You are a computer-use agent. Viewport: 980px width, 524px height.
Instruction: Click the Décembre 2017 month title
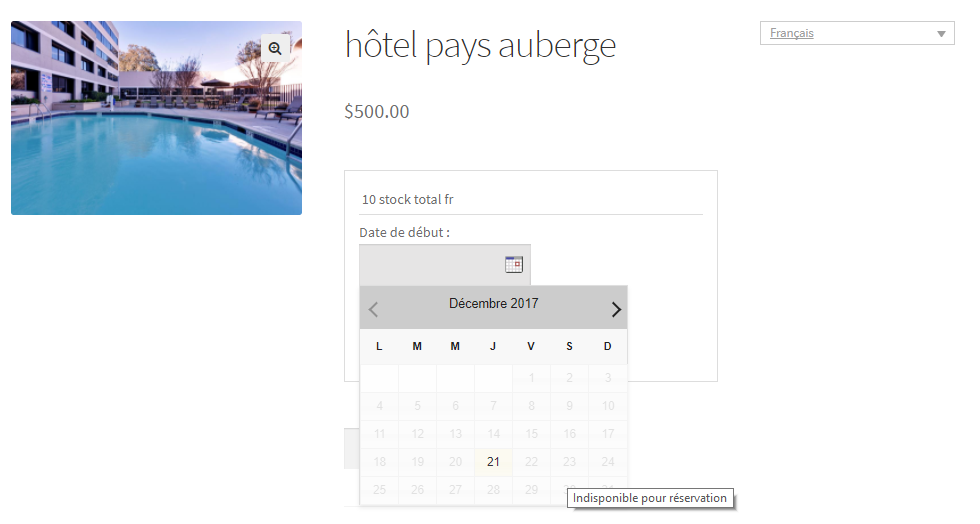pos(493,304)
